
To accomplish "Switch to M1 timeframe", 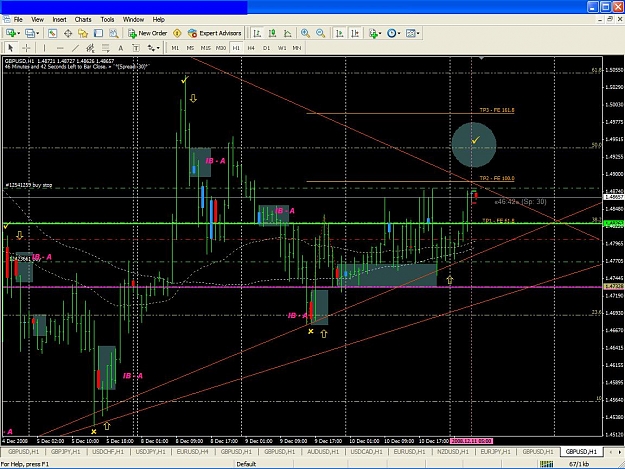I will [175, 48].
